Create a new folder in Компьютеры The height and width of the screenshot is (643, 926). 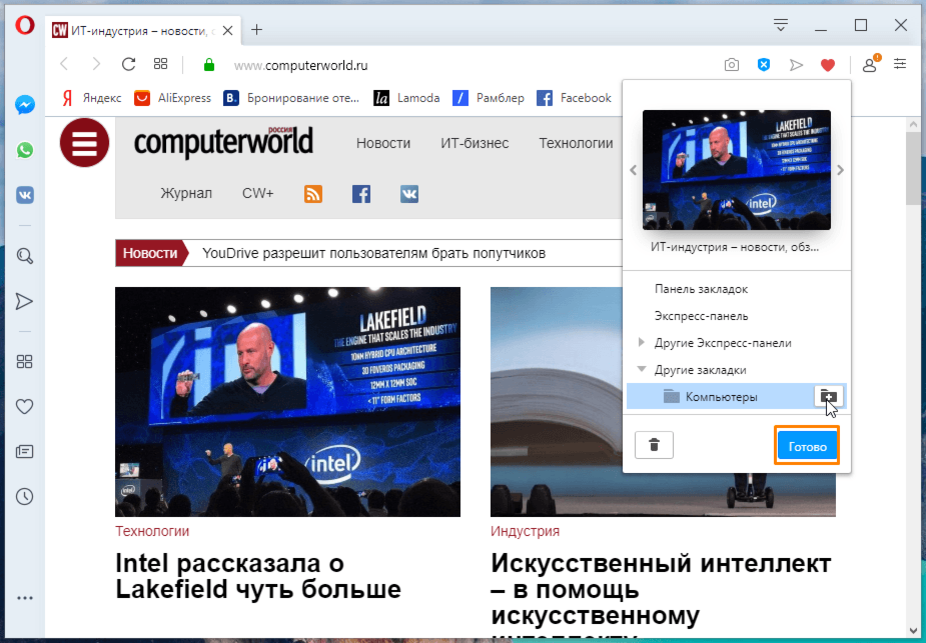829,396
